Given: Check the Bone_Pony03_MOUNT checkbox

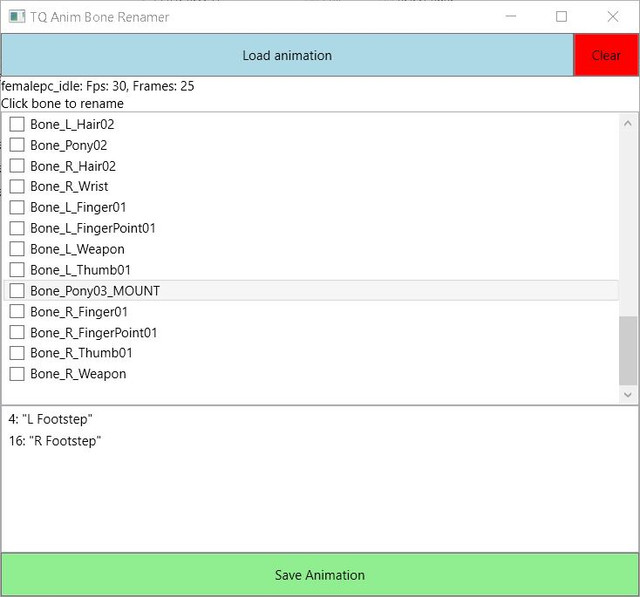Looking at the screenshot, I should (x=17, y=291).
